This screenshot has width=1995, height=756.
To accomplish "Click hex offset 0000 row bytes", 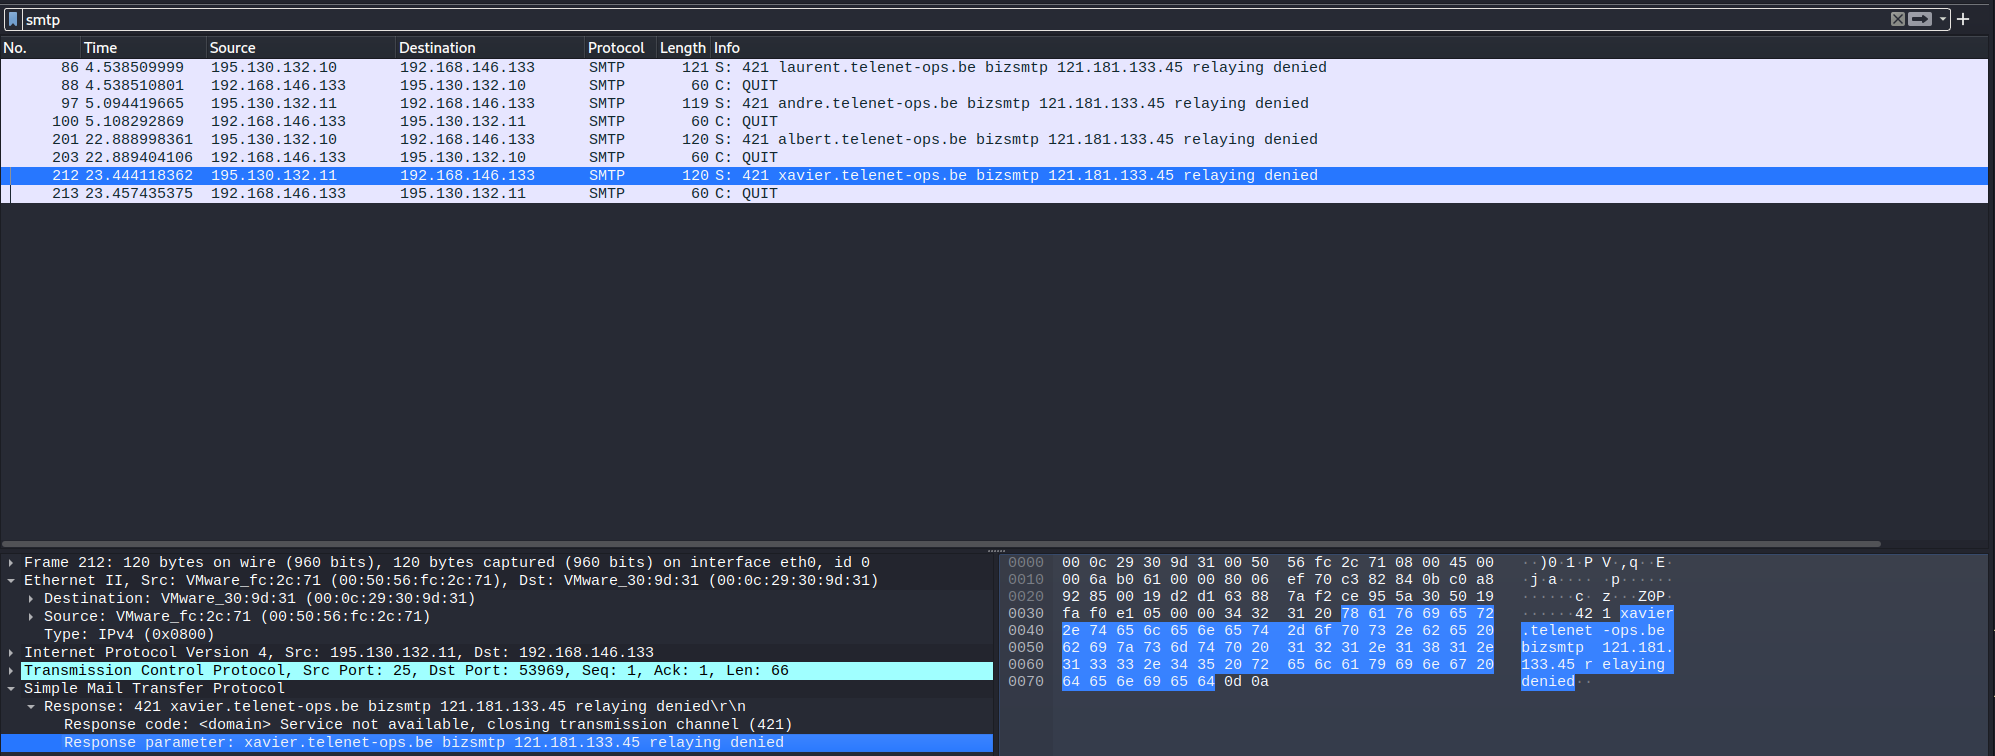I will pos(1278,563).
